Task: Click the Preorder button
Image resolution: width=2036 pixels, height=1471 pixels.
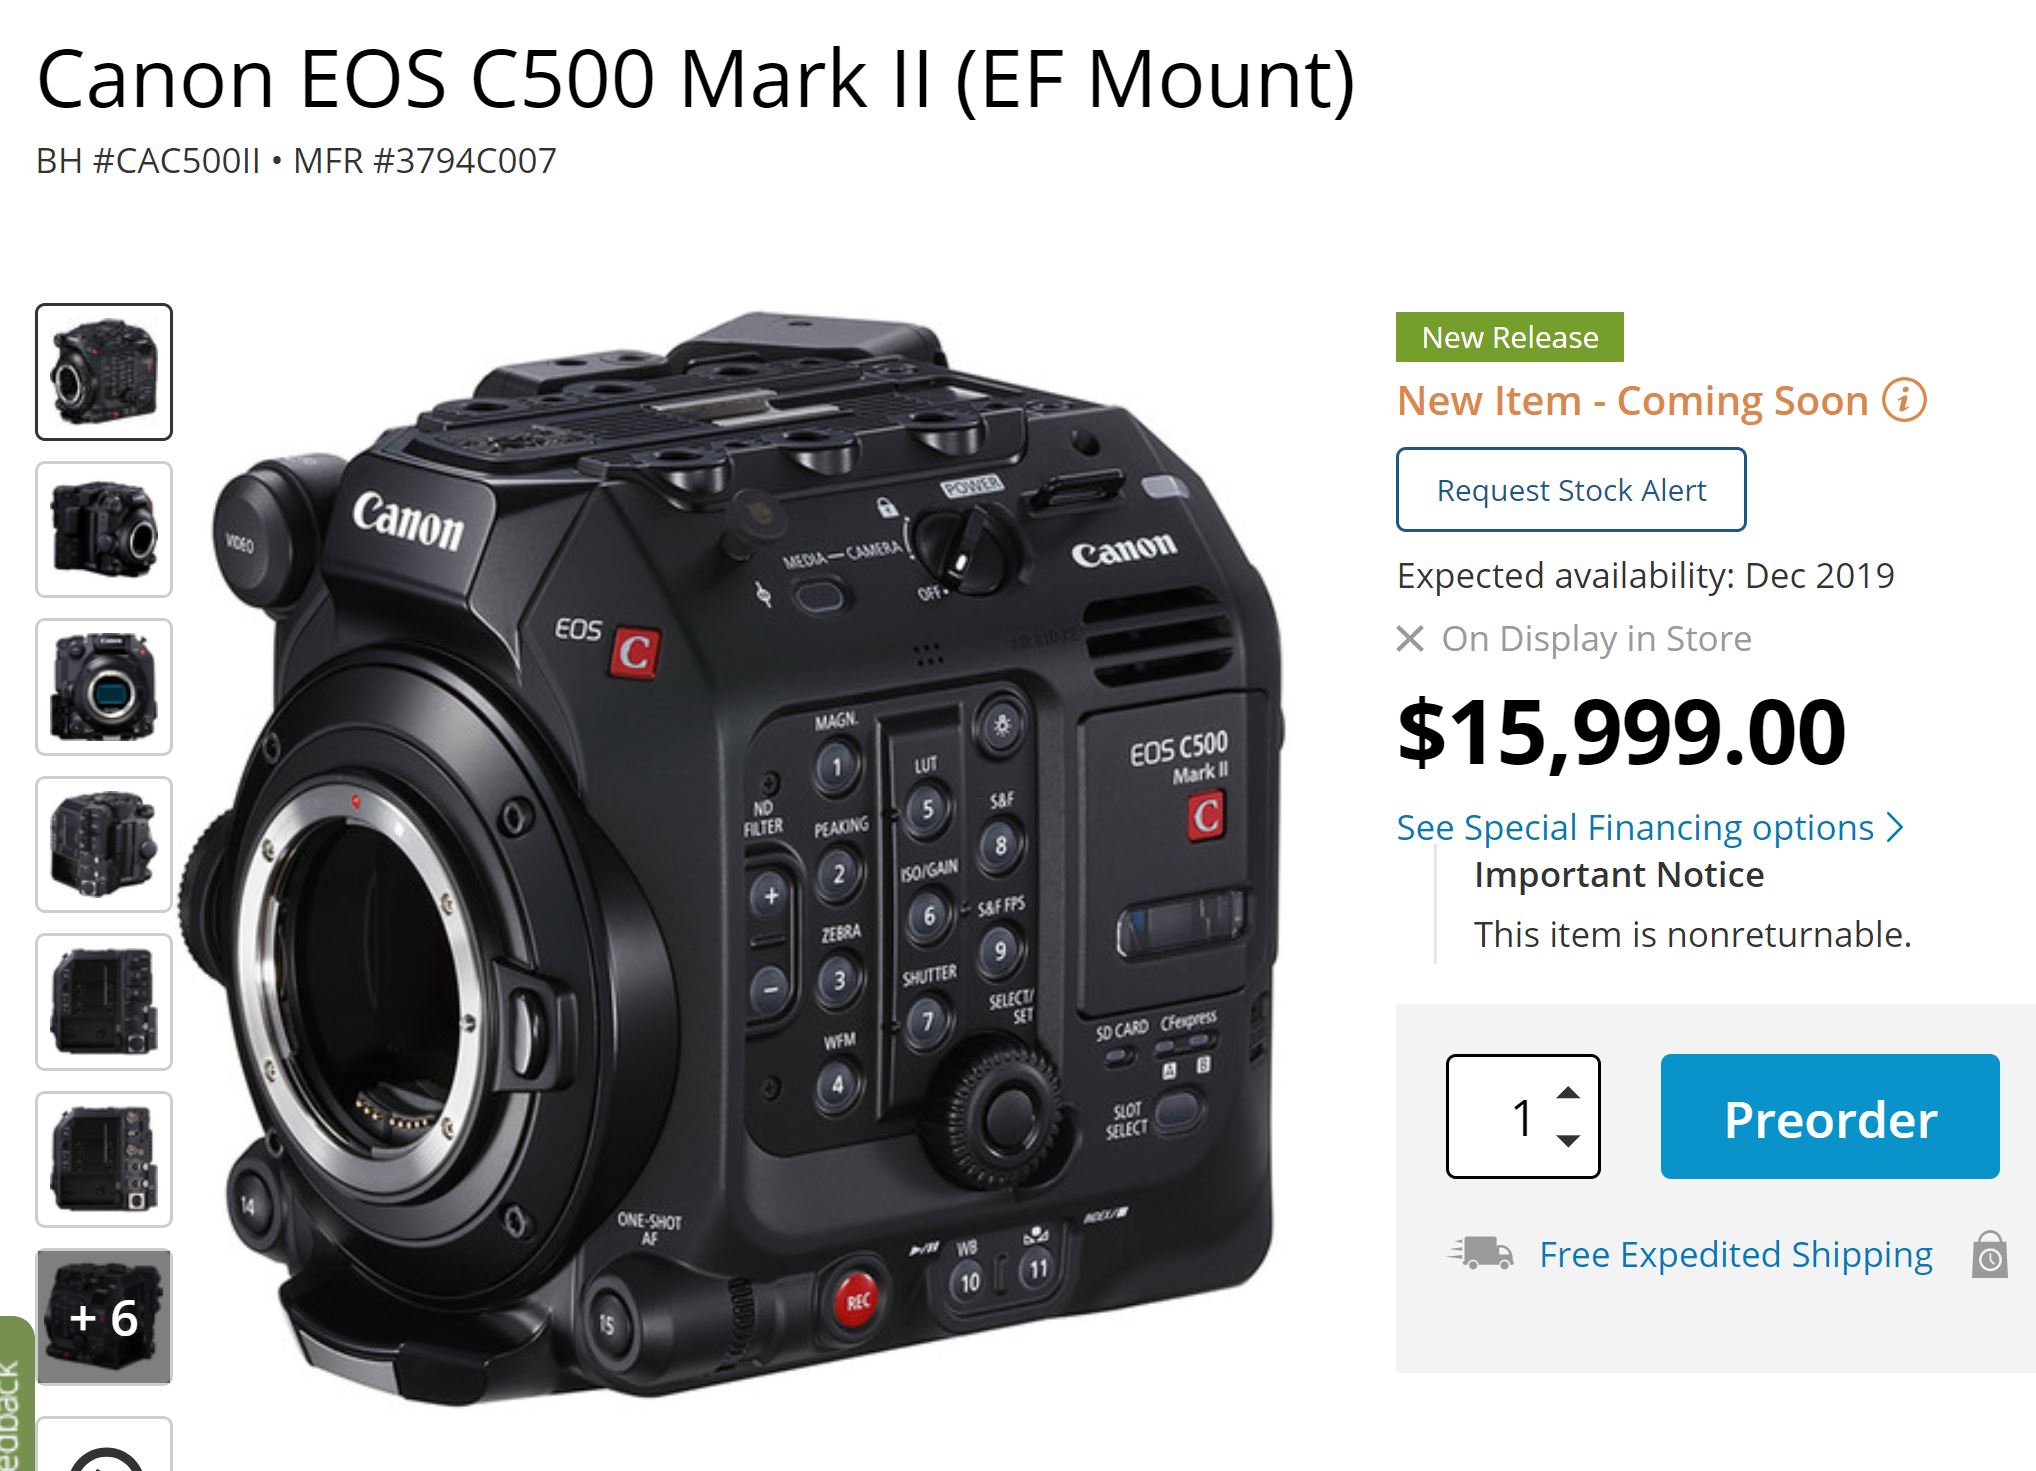Action: (x=1830, y=1116)
